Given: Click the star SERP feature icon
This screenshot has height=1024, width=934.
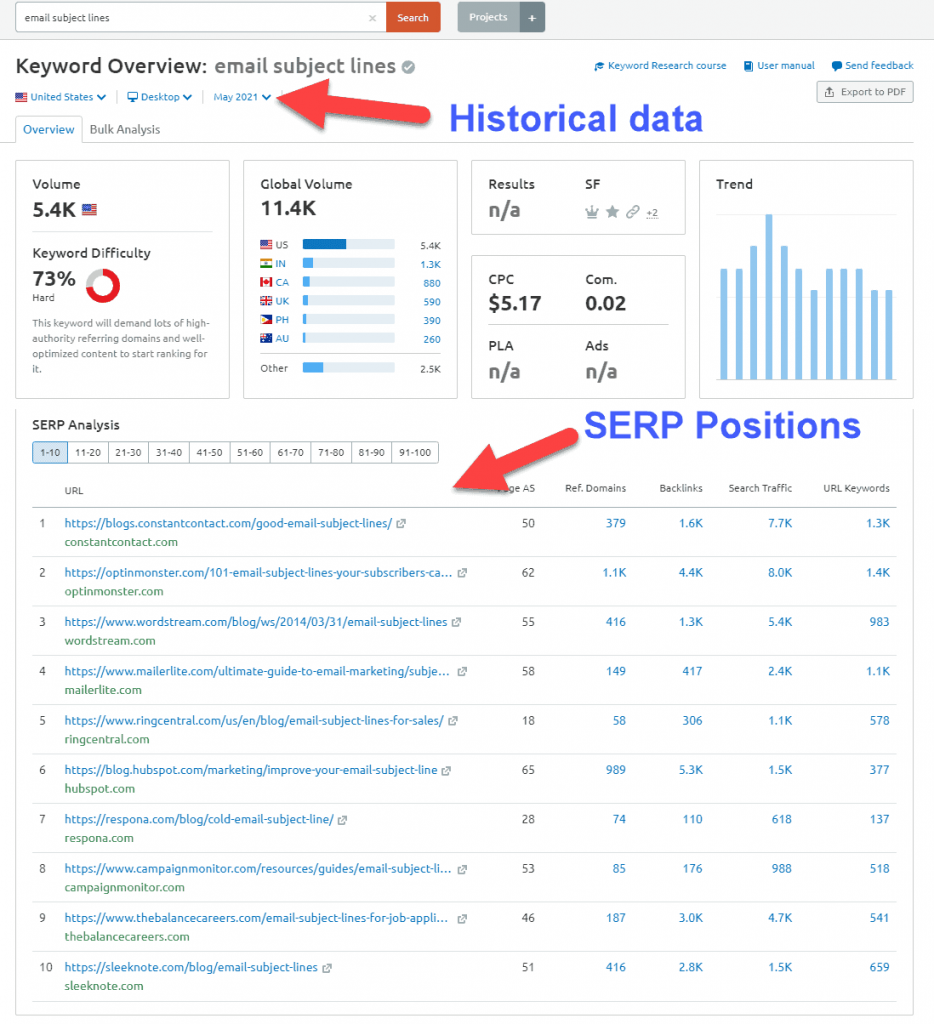Looking at the screenshot, I should 612,212.
